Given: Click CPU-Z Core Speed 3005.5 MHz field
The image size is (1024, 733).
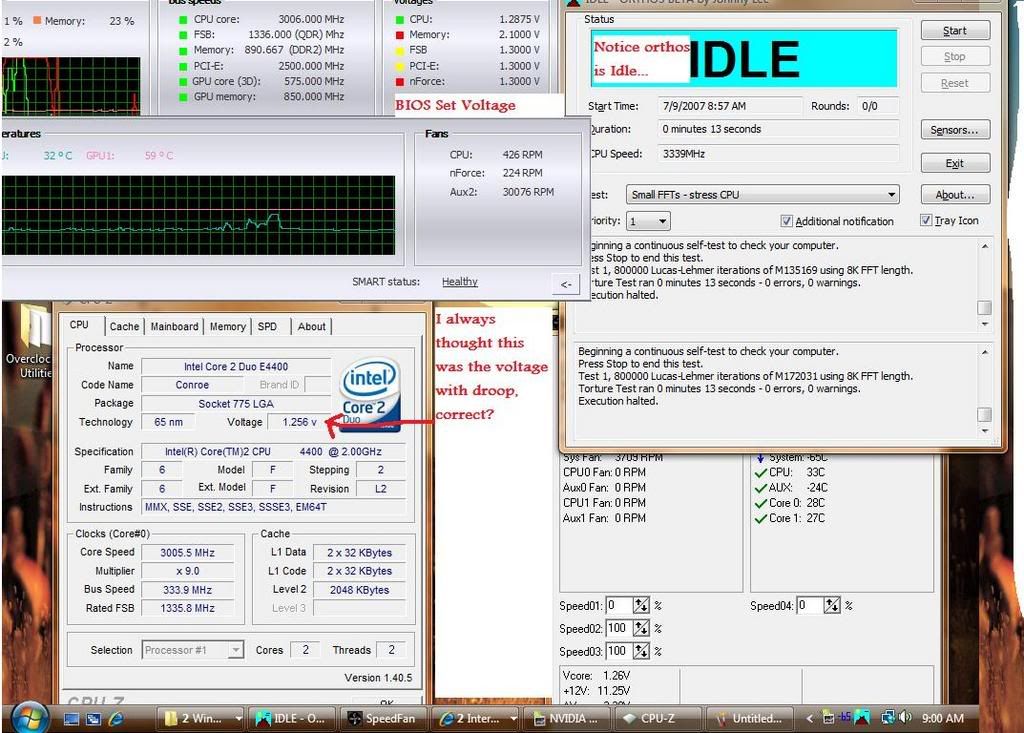Looking at the screenshot, I should tap(187, 553).
